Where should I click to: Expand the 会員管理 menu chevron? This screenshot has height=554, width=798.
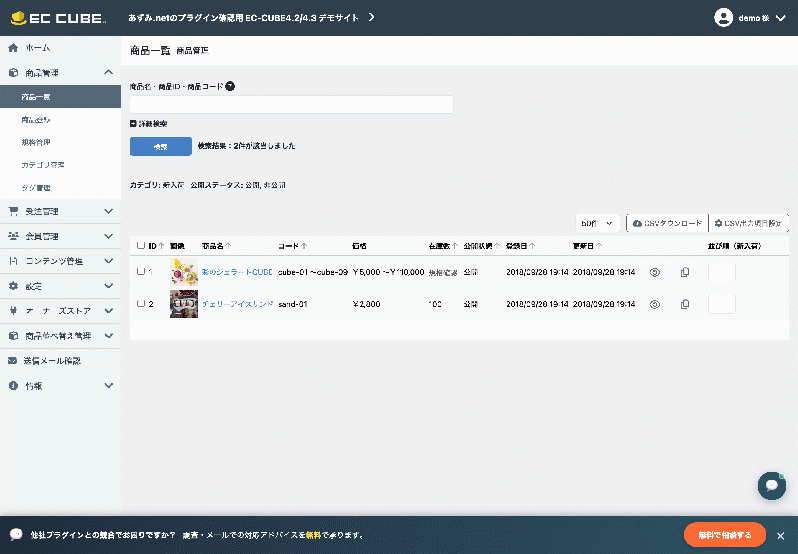click(x=108, y=236)
